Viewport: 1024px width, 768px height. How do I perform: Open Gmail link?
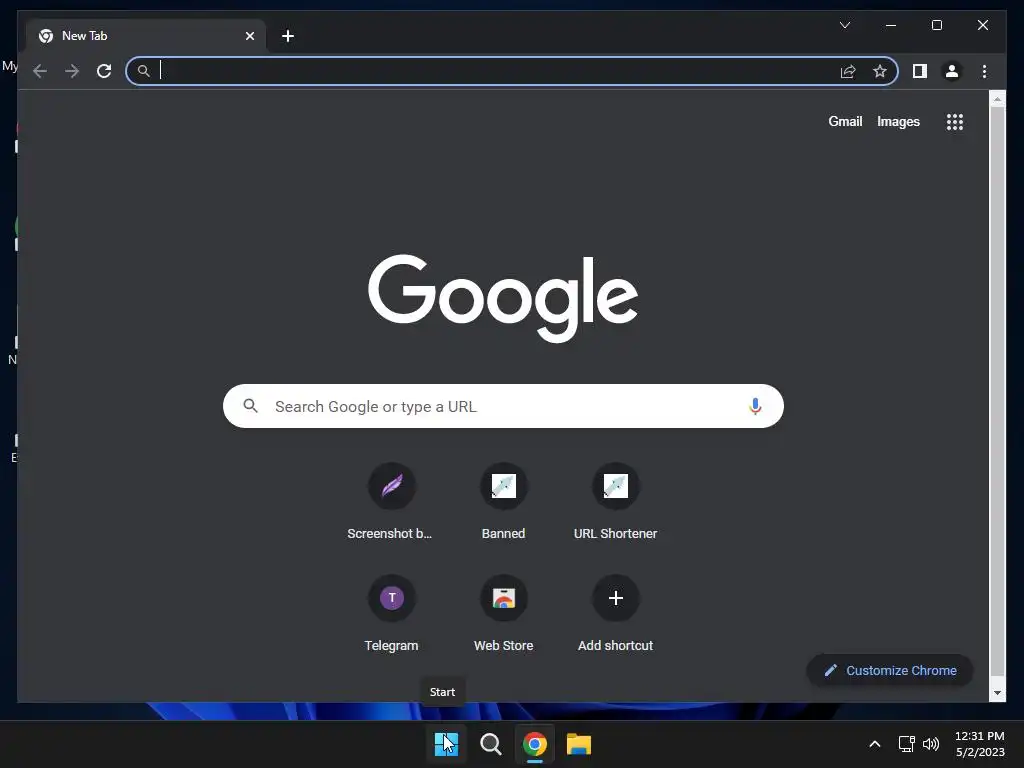pyautogui.click(x=845, y=121)
